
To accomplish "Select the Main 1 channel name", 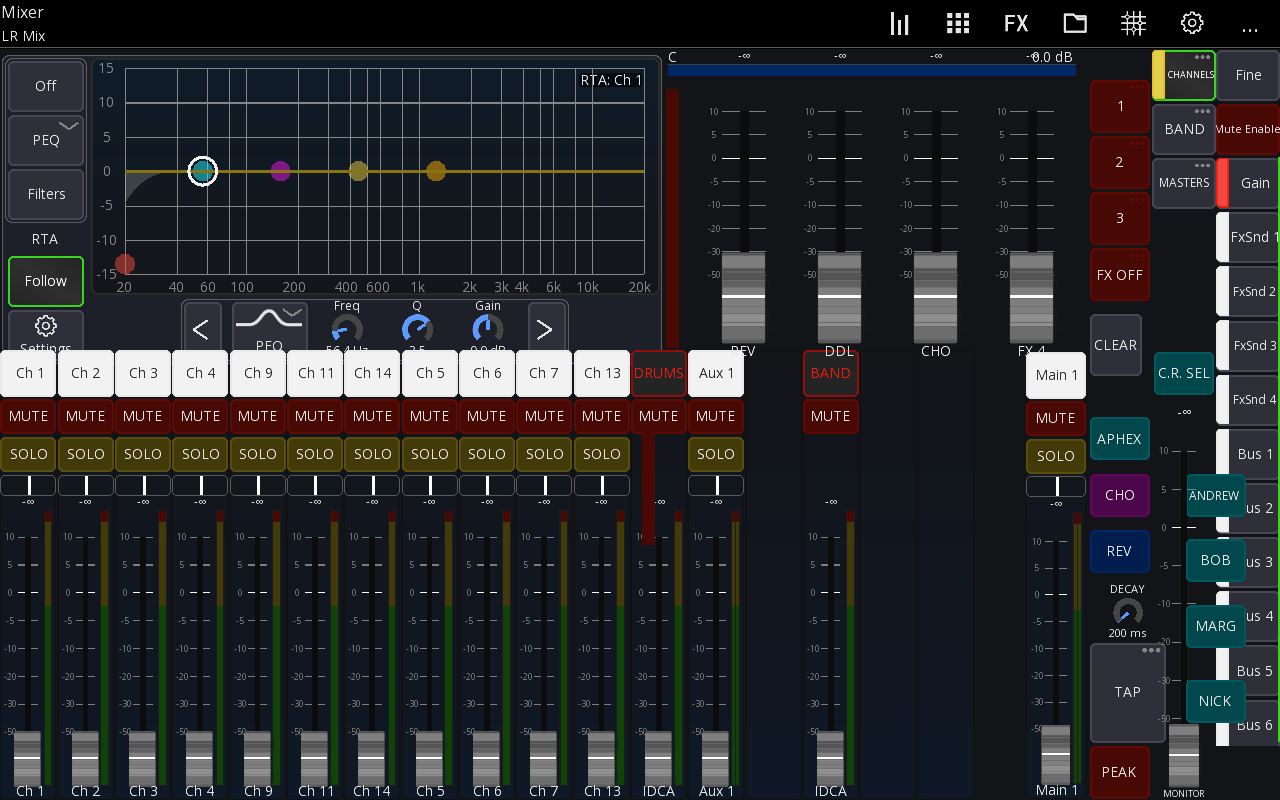I will click(x=1056, y=375).
